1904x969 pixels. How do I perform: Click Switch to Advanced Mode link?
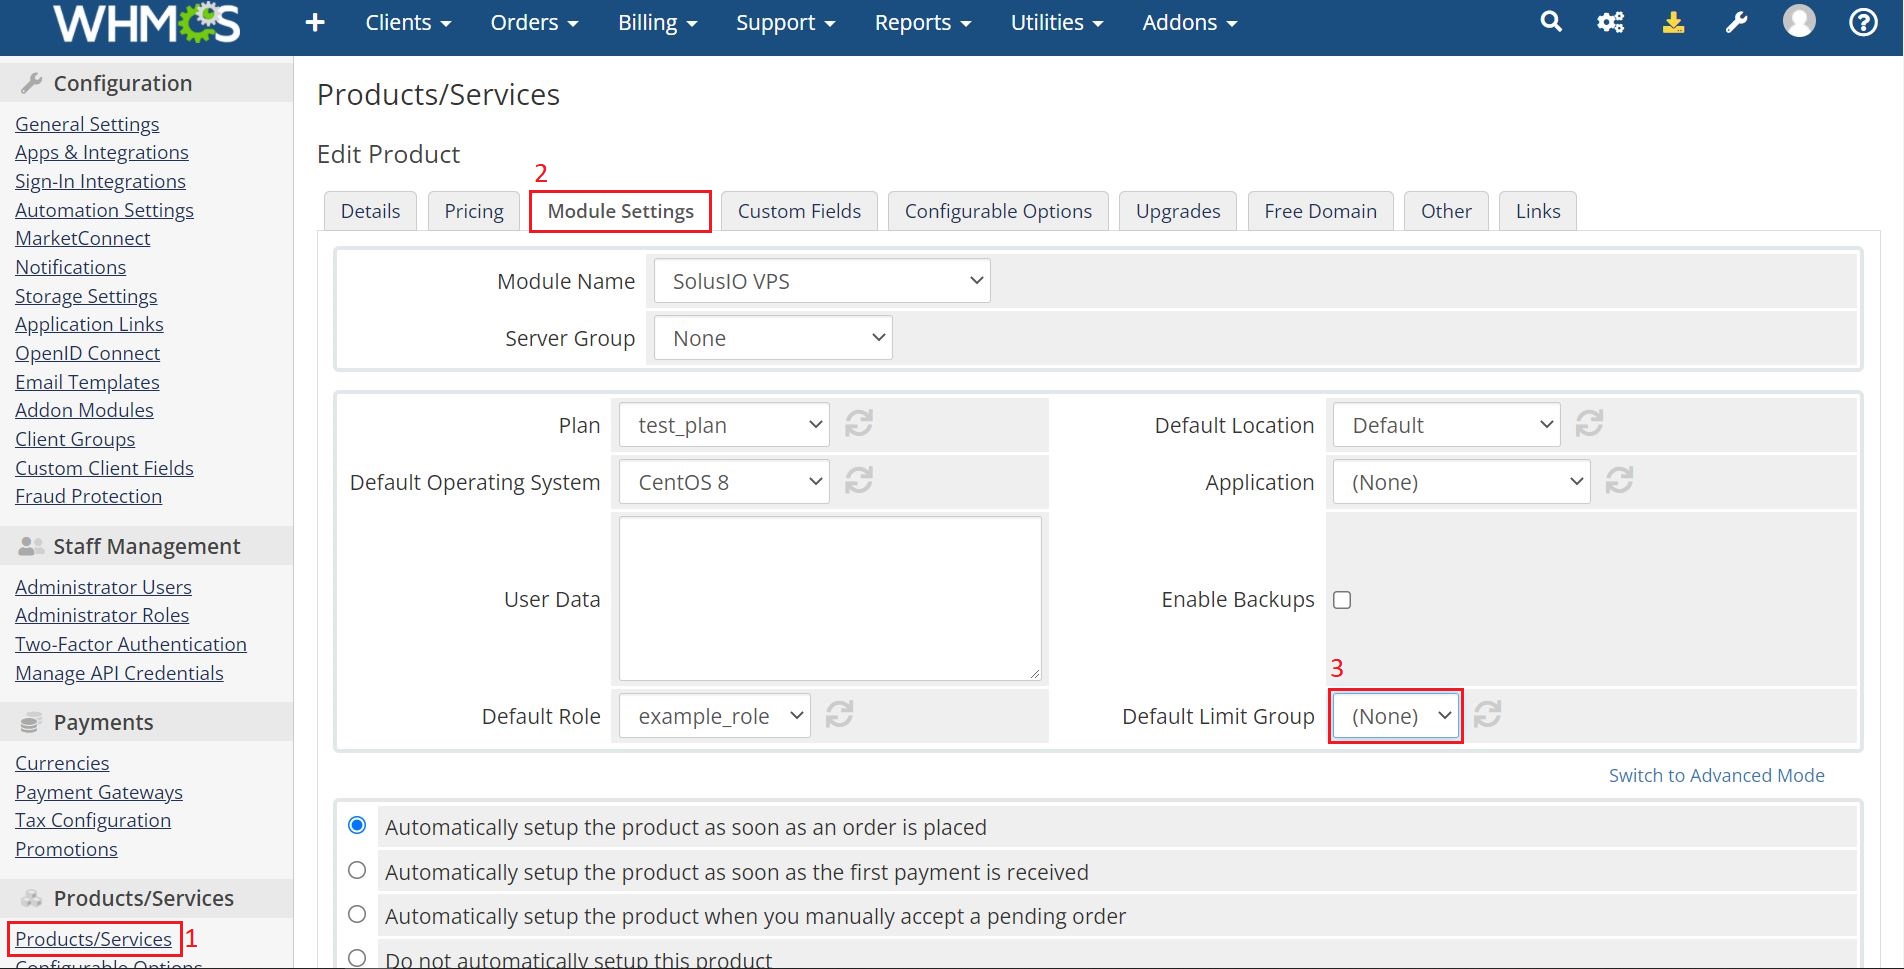pos(1716,775)
